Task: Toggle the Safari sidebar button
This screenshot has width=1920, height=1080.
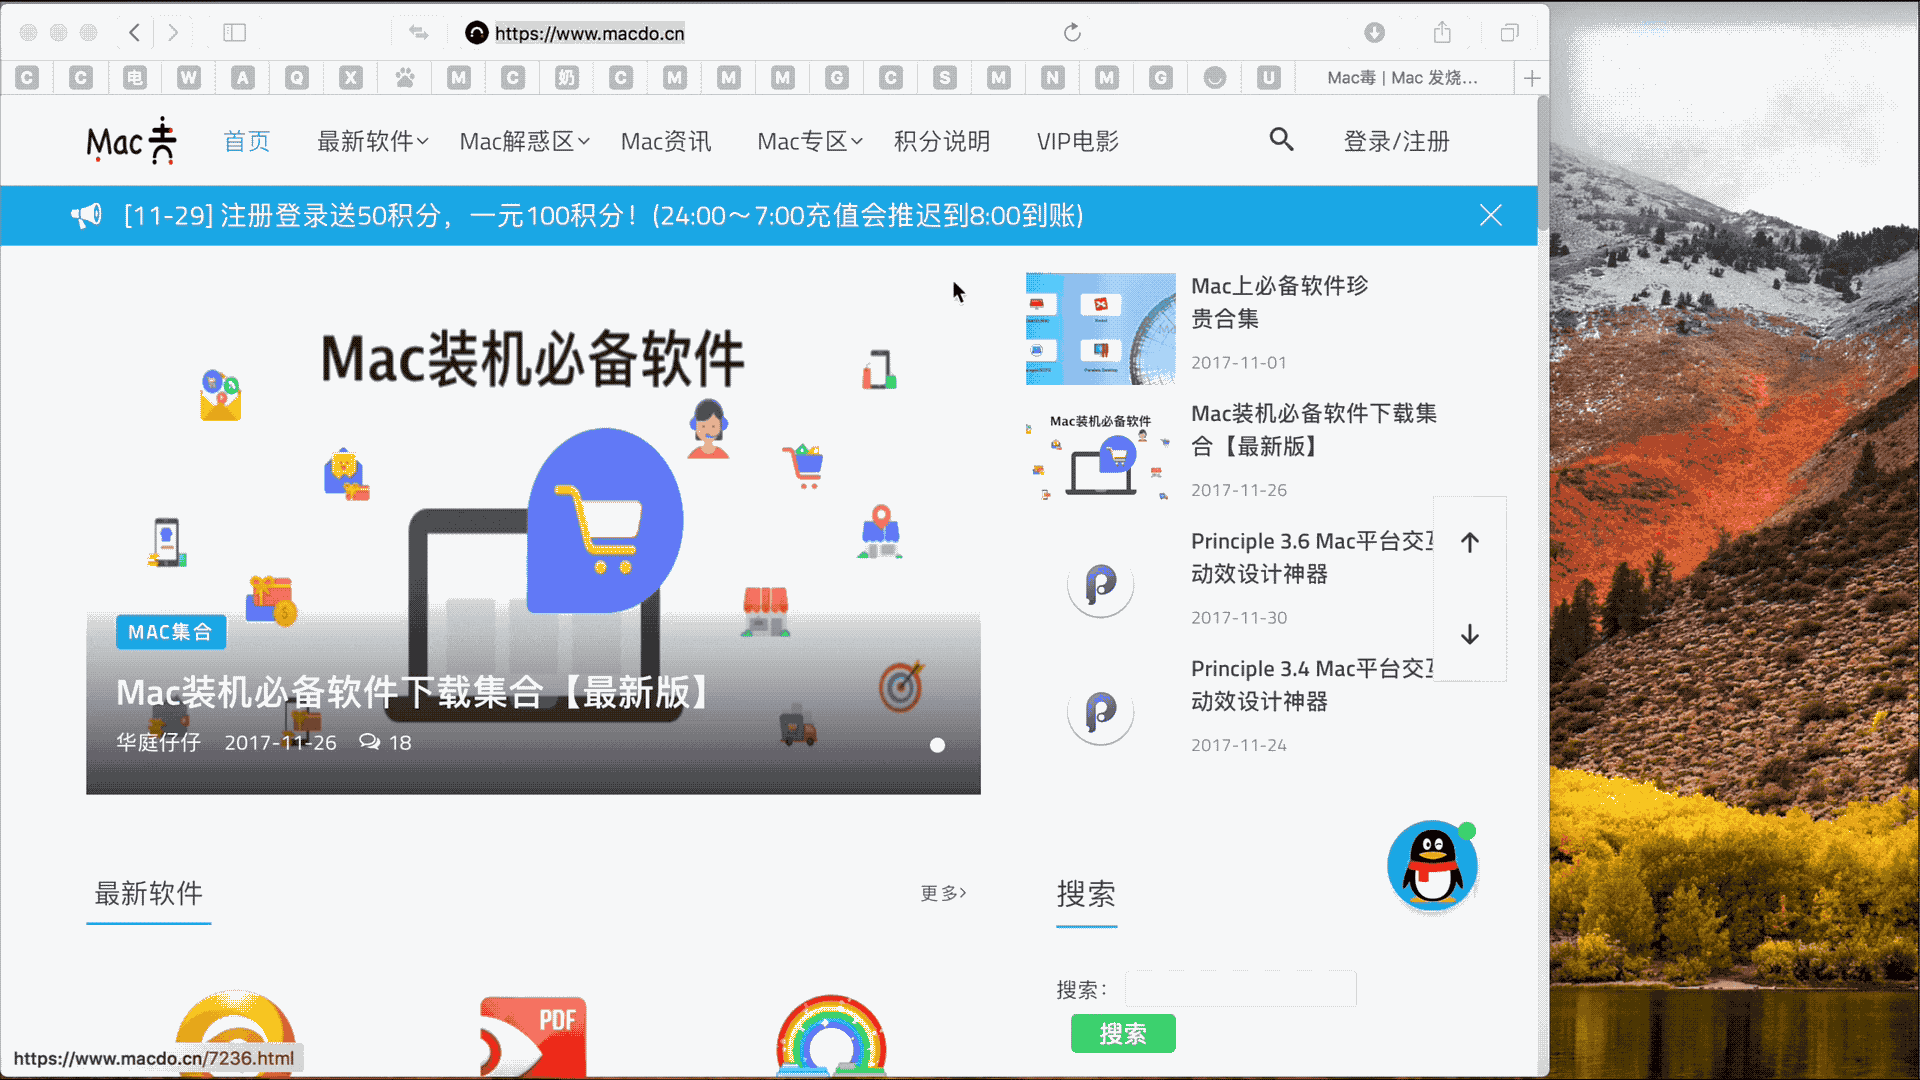Action: click(x=234, y=32)
